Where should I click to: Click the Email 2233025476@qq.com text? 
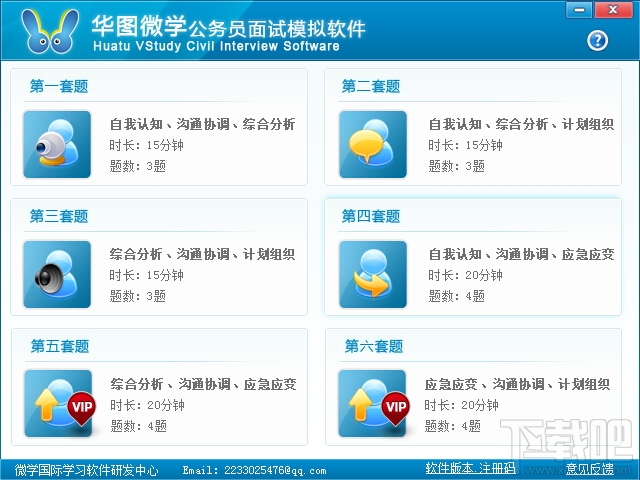(x=255, y=471)
